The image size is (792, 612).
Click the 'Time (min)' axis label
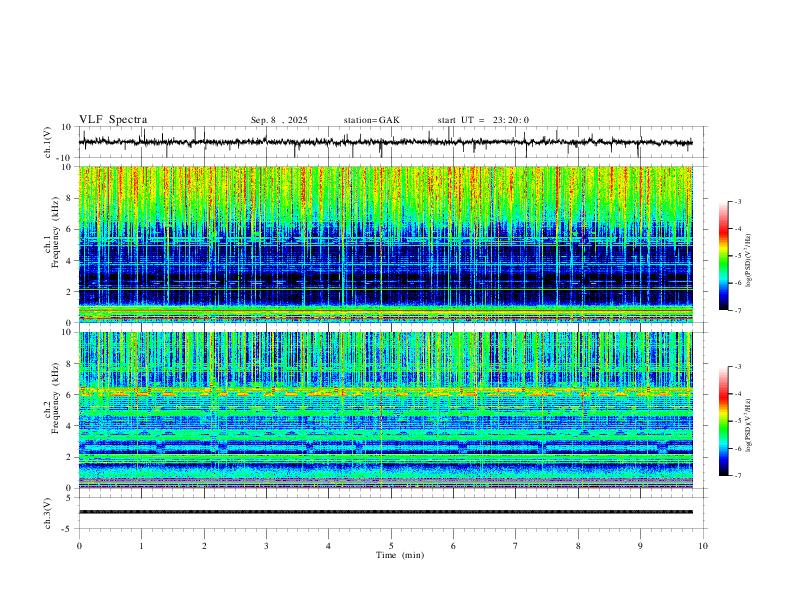coord(400,555)
